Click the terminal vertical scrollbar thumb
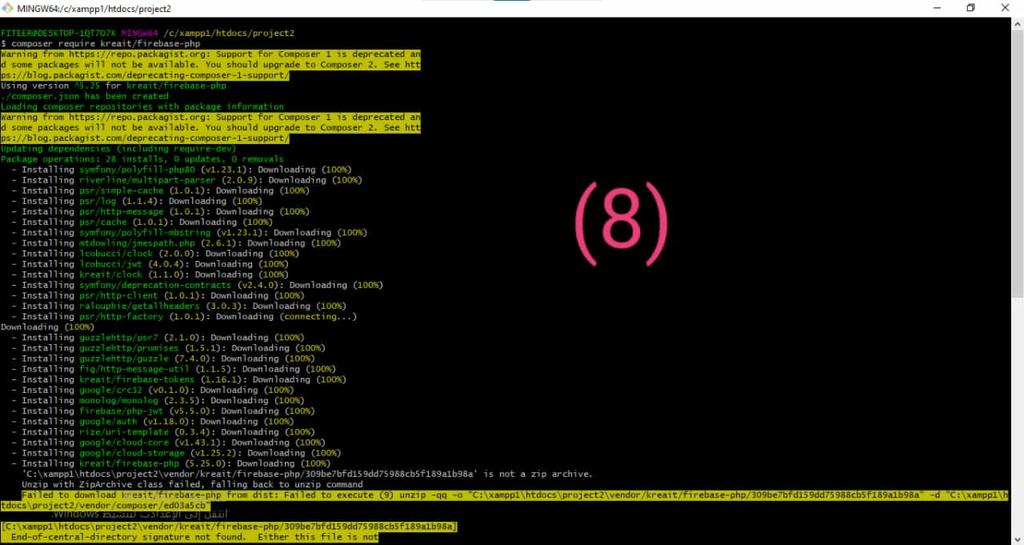 click(1018, 163)
